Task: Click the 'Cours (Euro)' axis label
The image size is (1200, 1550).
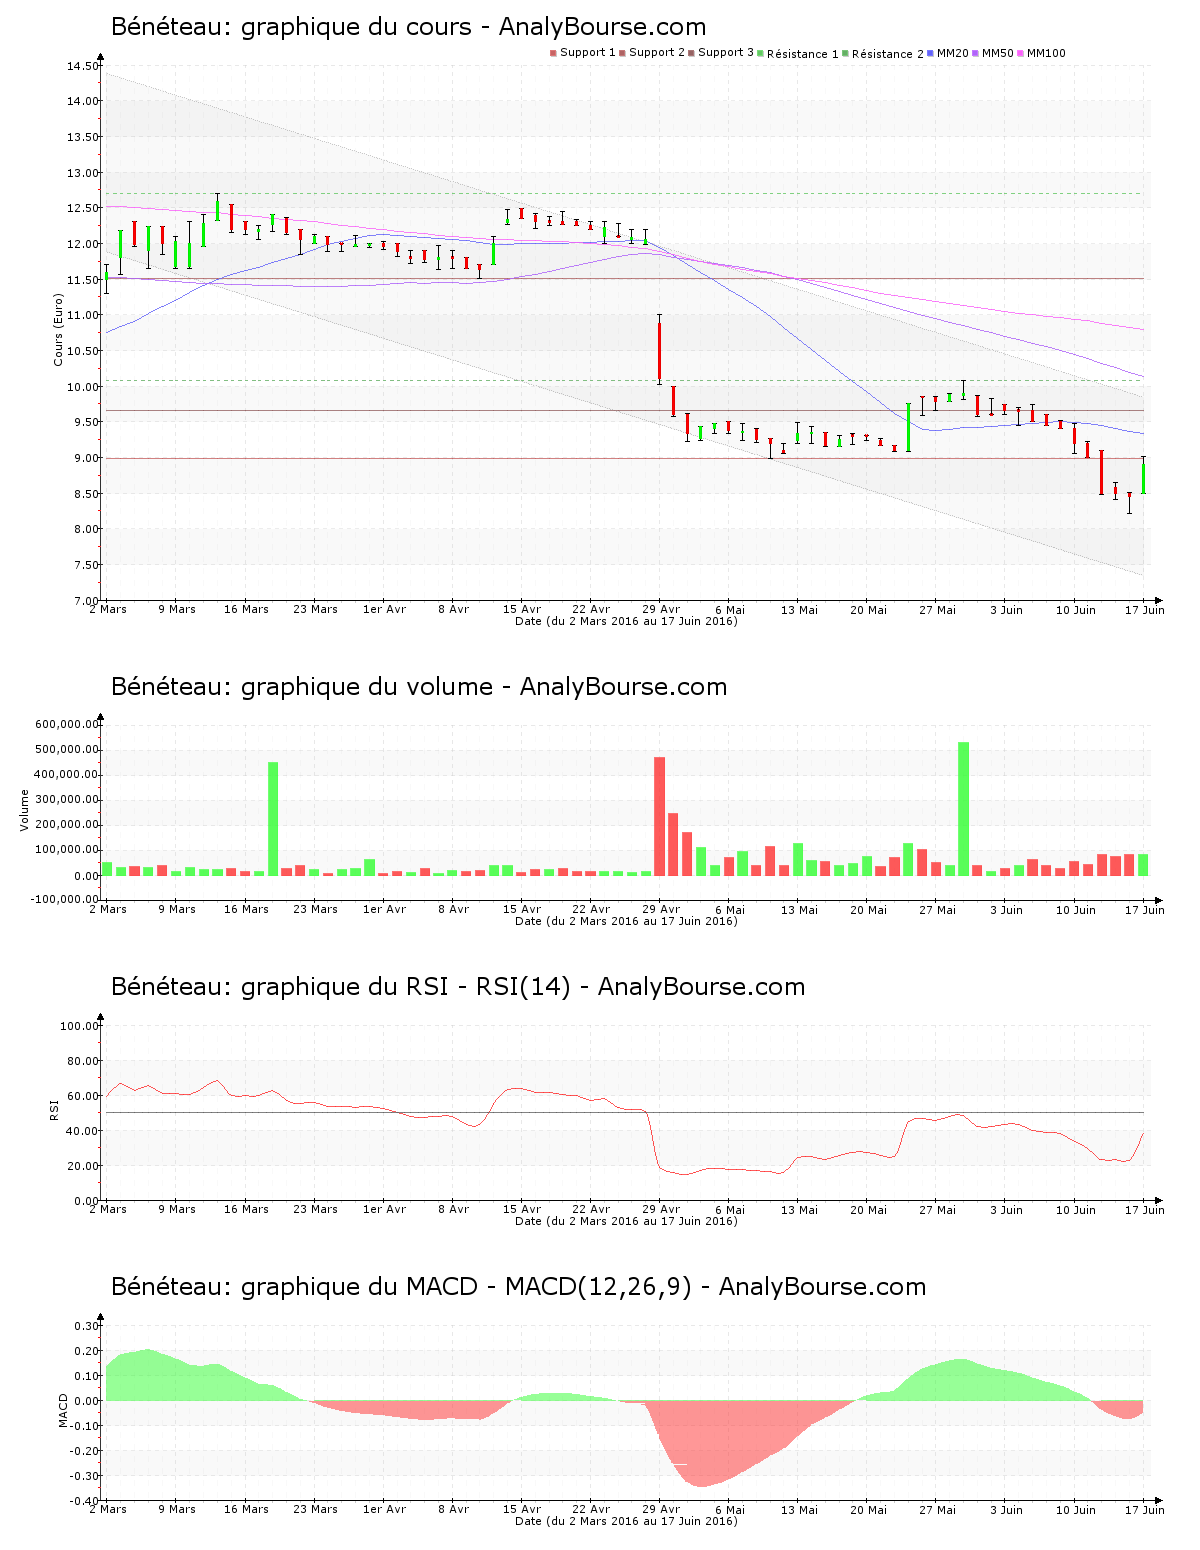Action: (x=59, y=329)
